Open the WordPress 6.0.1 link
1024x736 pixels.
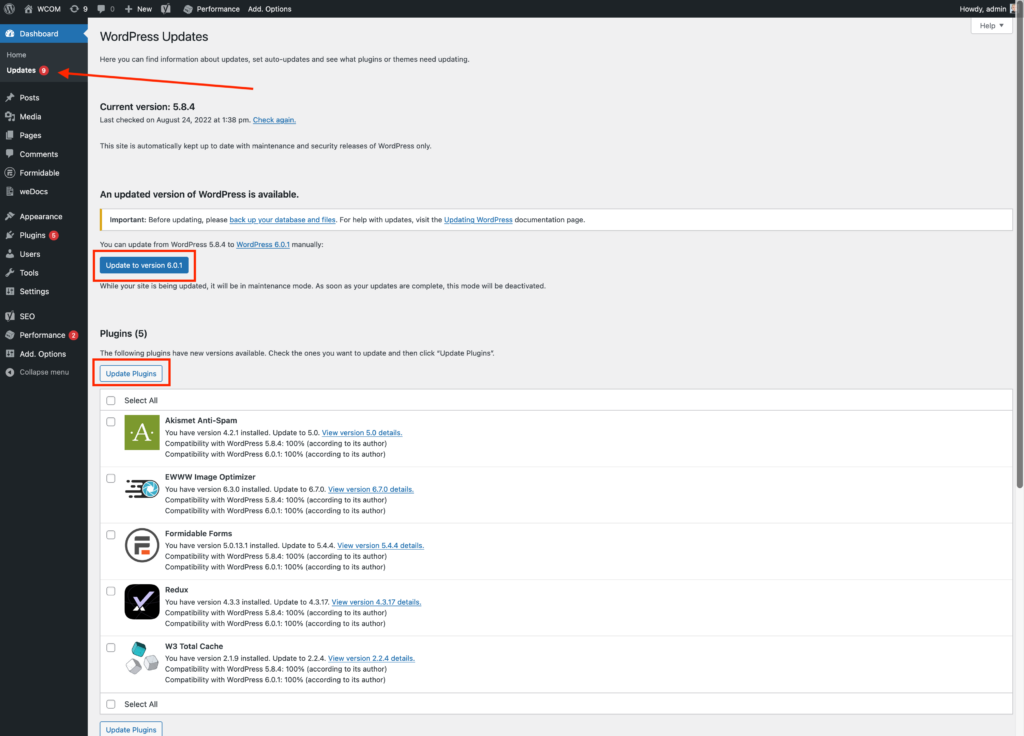(263, 244)
